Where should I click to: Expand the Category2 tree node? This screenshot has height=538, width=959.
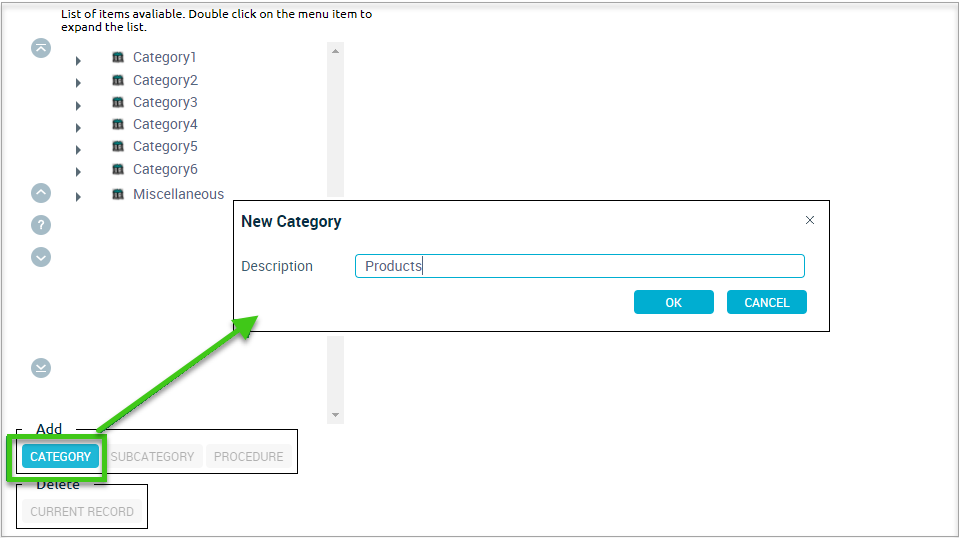[x=78, y=83]
